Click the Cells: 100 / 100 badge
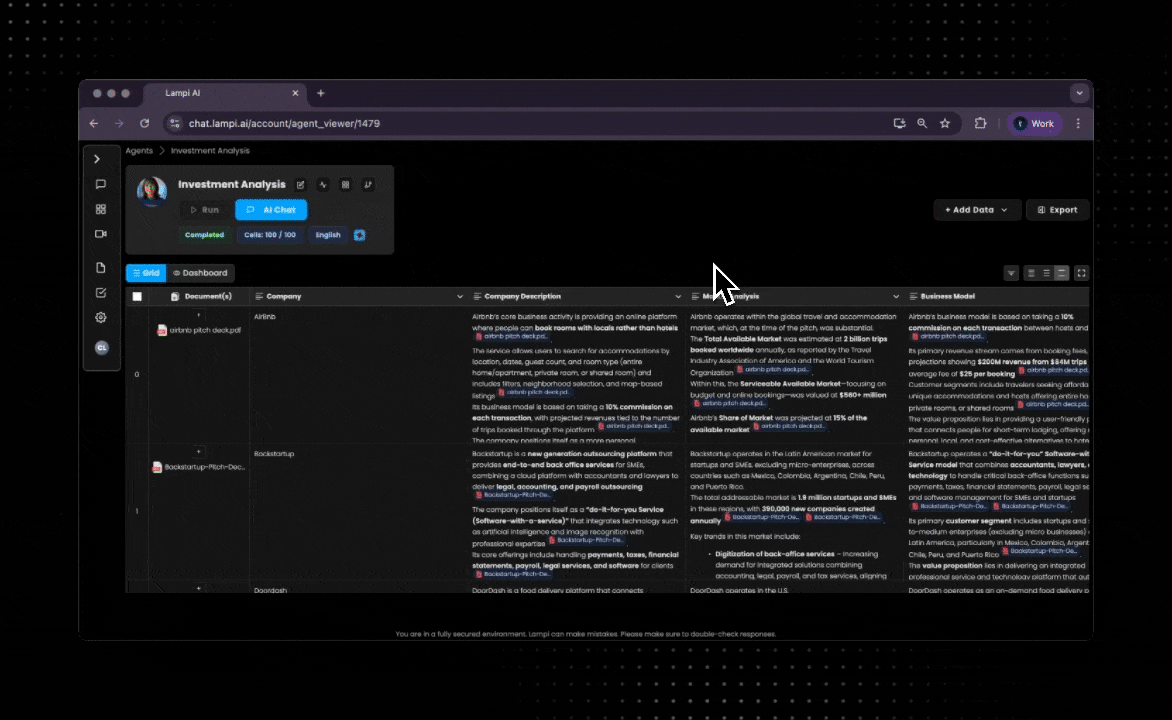The height and width of the screenshot is (720, 1172). (x=270, y=235)
